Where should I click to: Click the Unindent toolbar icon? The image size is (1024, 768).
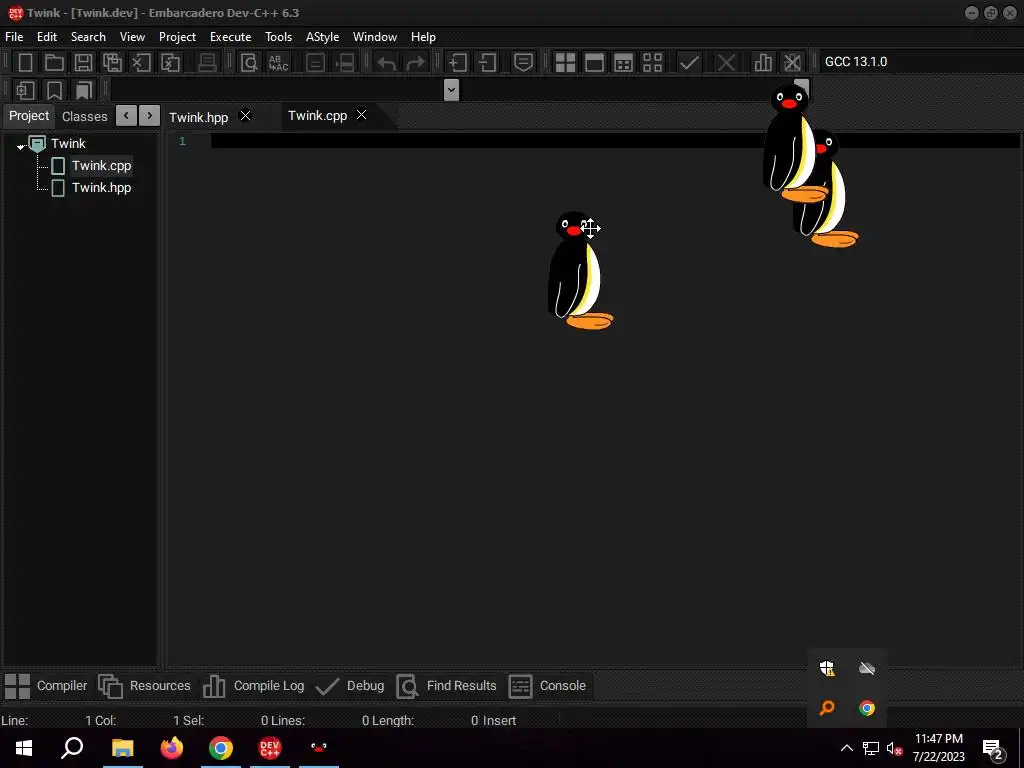(x=487, y=63)
